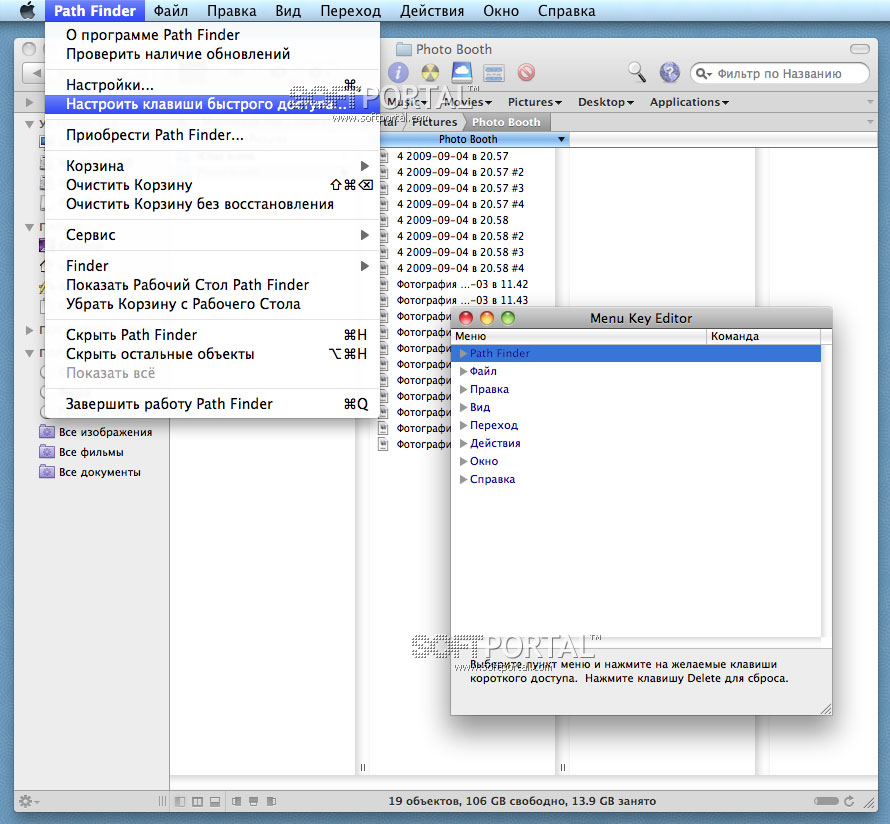Choose О программе Path Finder
The height and width of the screenshot is (824, 890).
pos(212,35)
